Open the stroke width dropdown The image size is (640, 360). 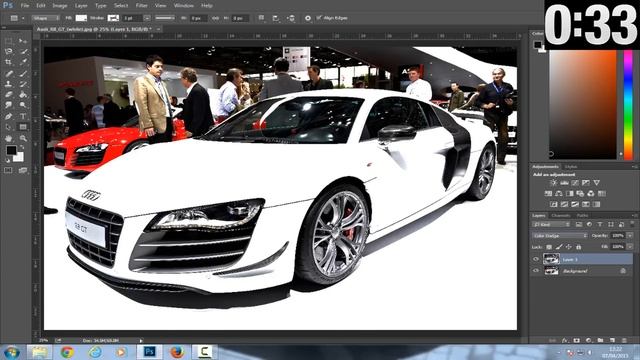pyautogui.click(x=147, y=18)
